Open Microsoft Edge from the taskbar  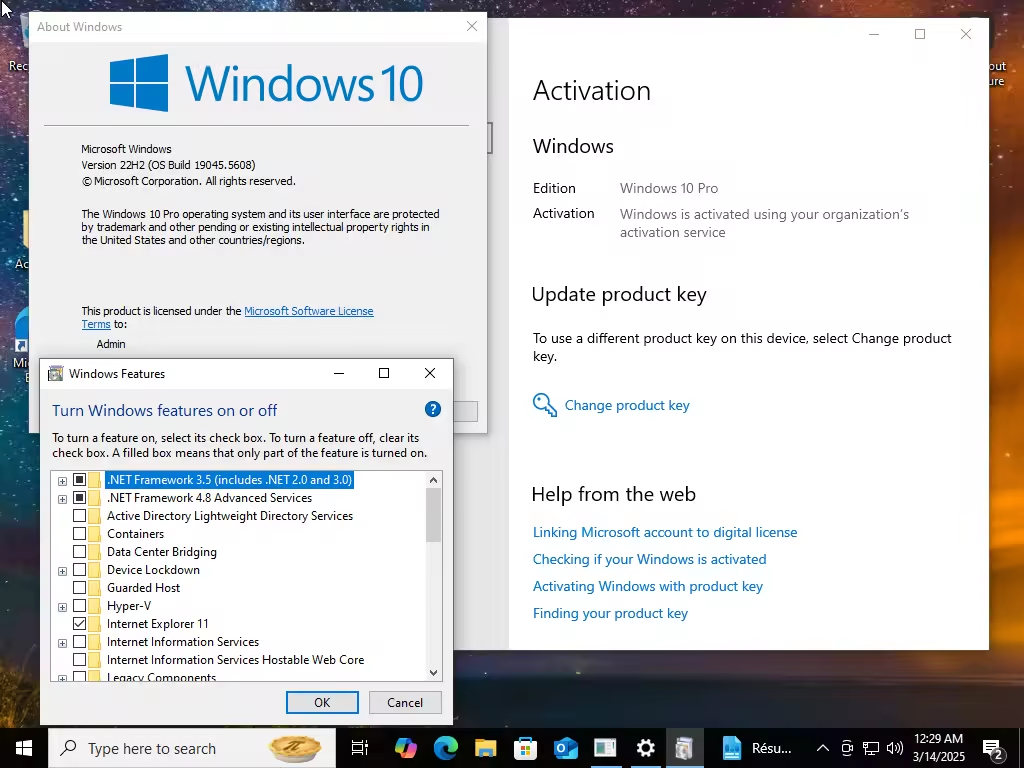click(446, 748)
